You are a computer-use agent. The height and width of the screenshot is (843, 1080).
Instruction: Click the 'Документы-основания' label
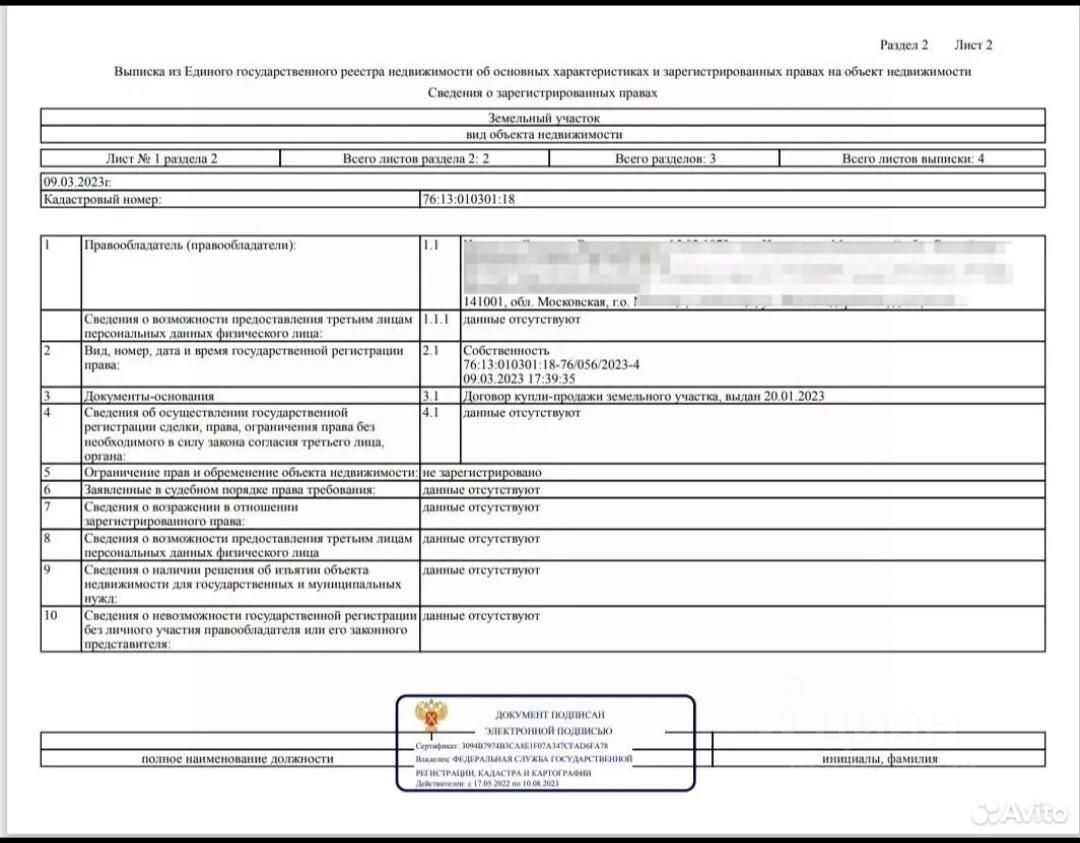(x=149, y=396)
